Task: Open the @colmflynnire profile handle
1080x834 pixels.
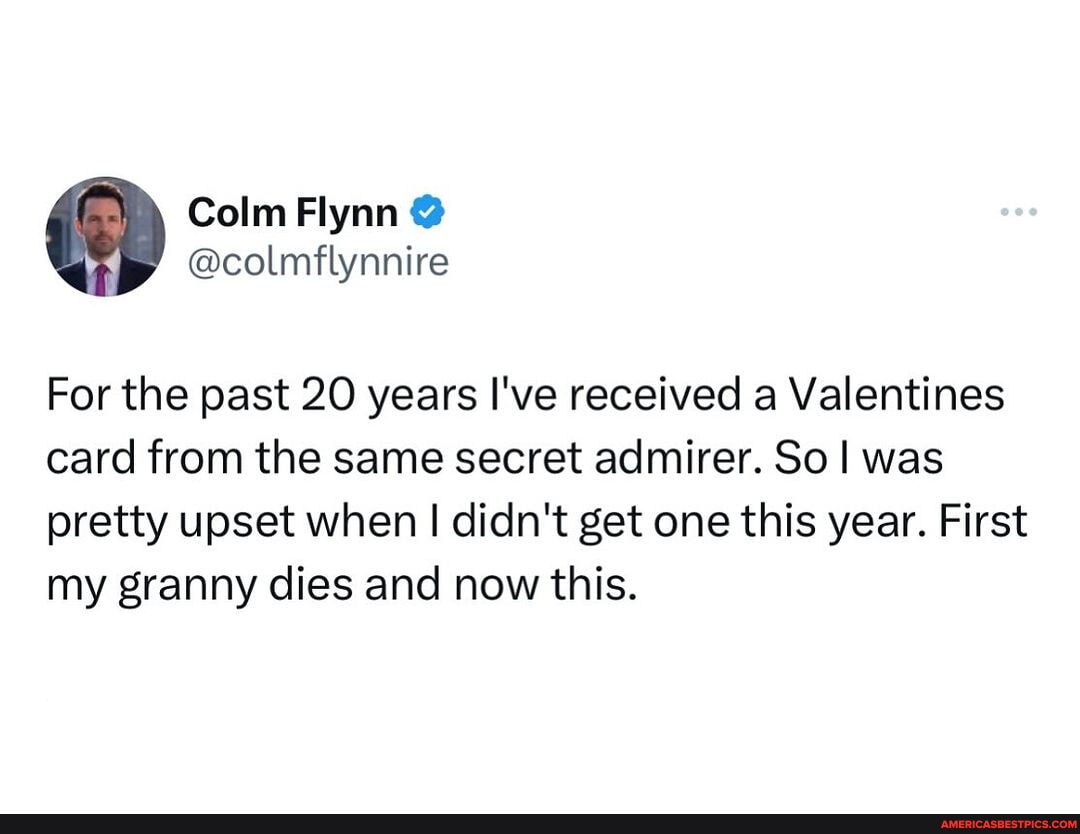Action: click(318, 262)
